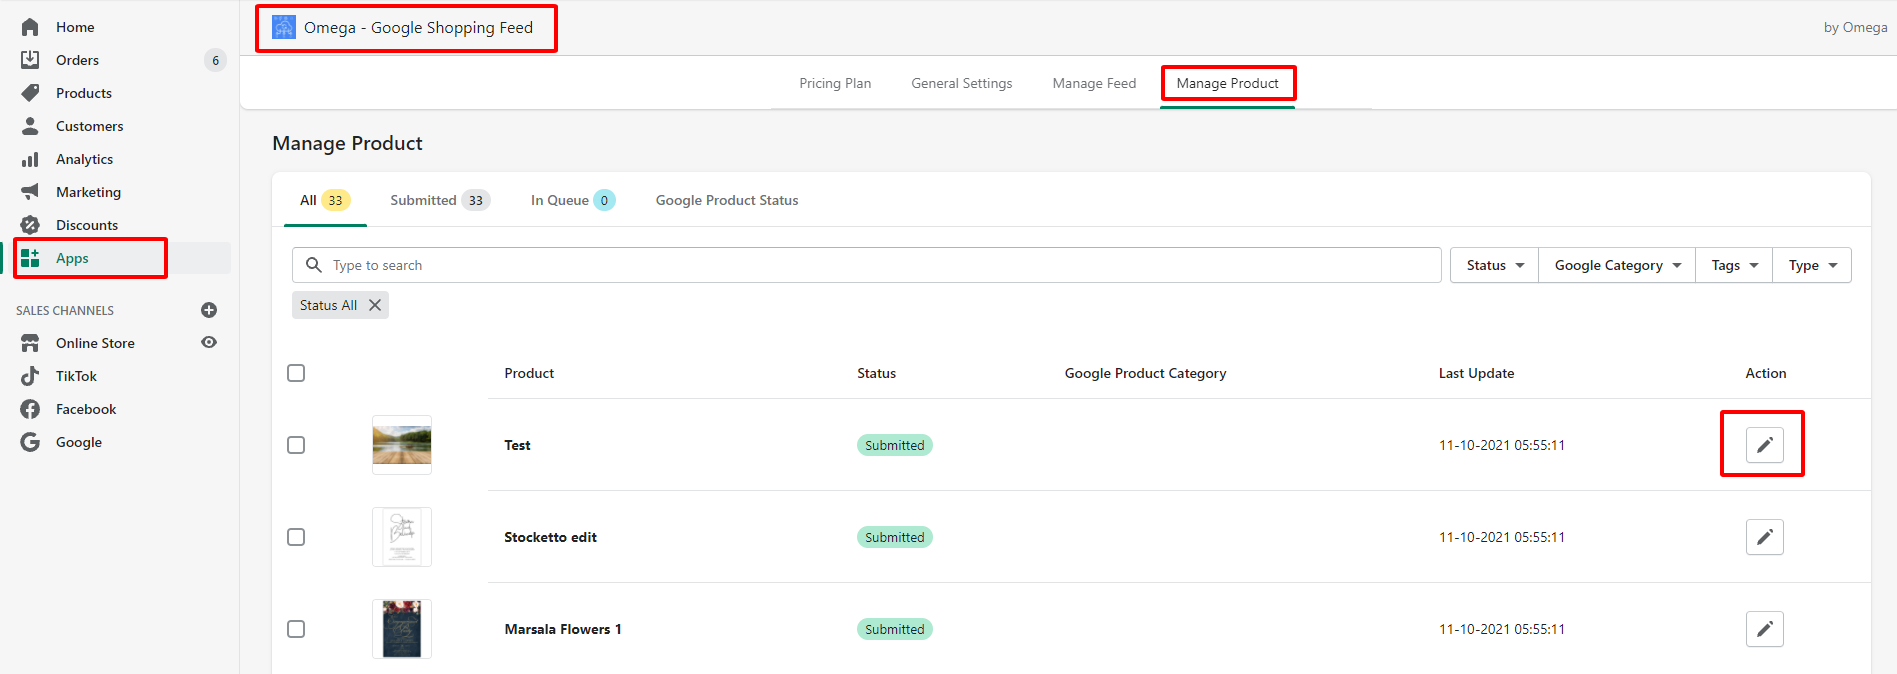Remove the Status All filter chip
The image size is (1897, 674).
point(375,305)
